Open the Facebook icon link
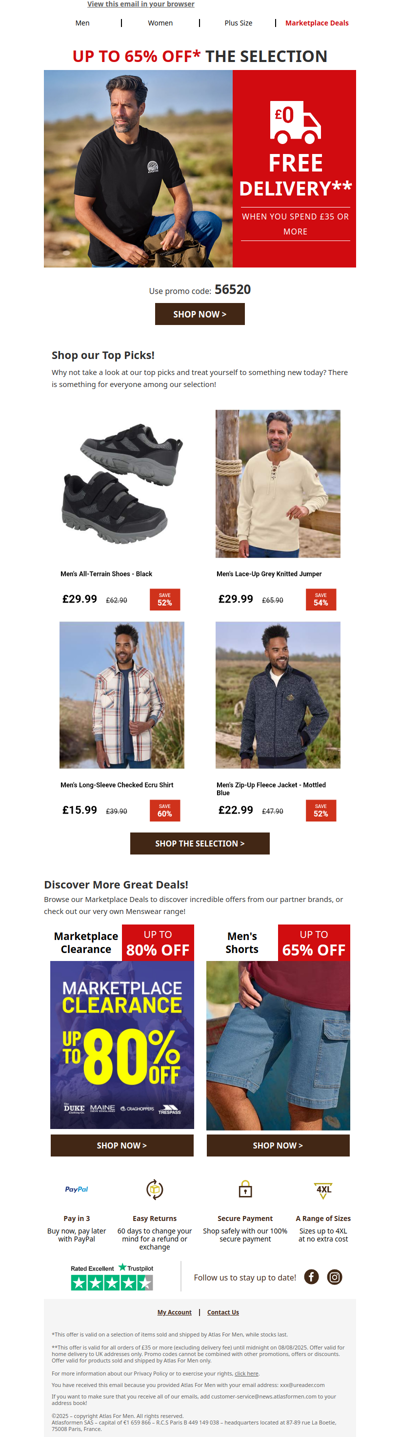The height and width of the screenshot is (1437, 400). point(311,1277)
